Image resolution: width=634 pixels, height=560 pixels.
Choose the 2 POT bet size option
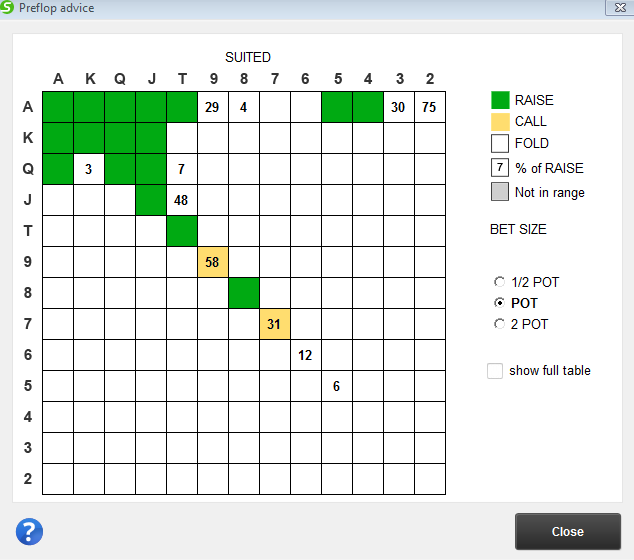[499, 324]
